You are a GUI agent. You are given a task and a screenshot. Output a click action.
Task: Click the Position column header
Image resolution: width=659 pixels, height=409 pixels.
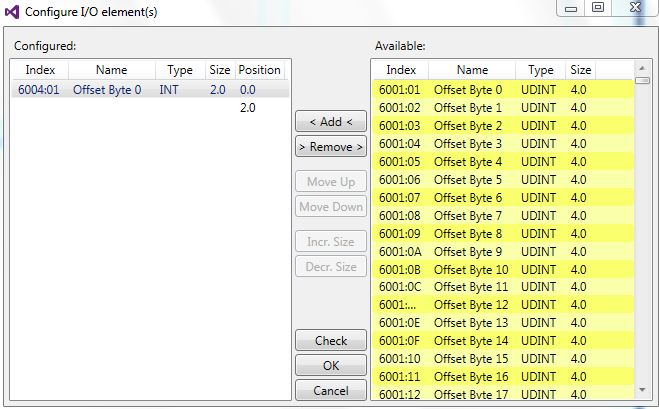(x=260, y=70)
